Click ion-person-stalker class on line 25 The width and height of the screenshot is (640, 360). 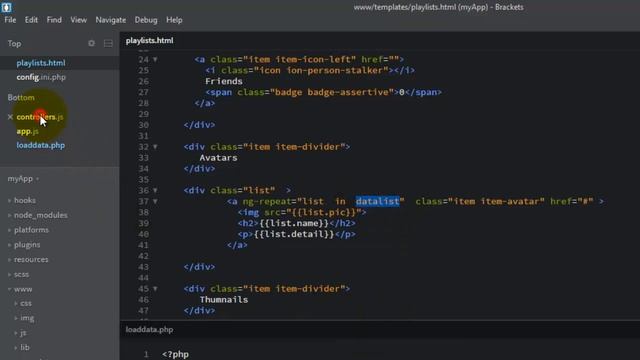tap(334, 70)
